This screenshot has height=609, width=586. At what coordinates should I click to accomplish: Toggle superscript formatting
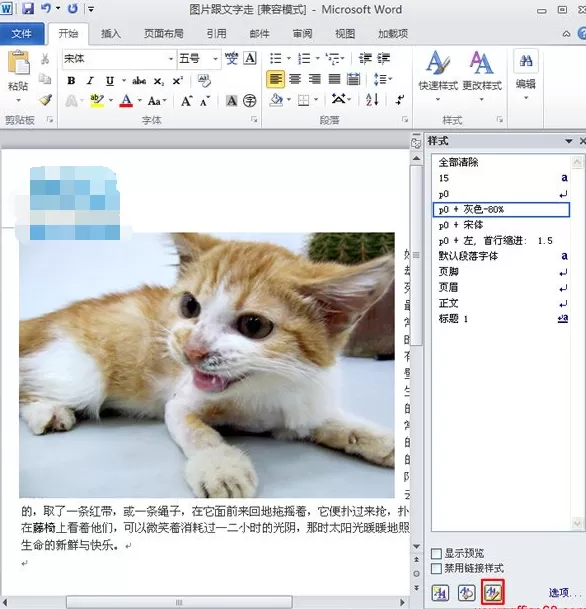click(177, 81)
